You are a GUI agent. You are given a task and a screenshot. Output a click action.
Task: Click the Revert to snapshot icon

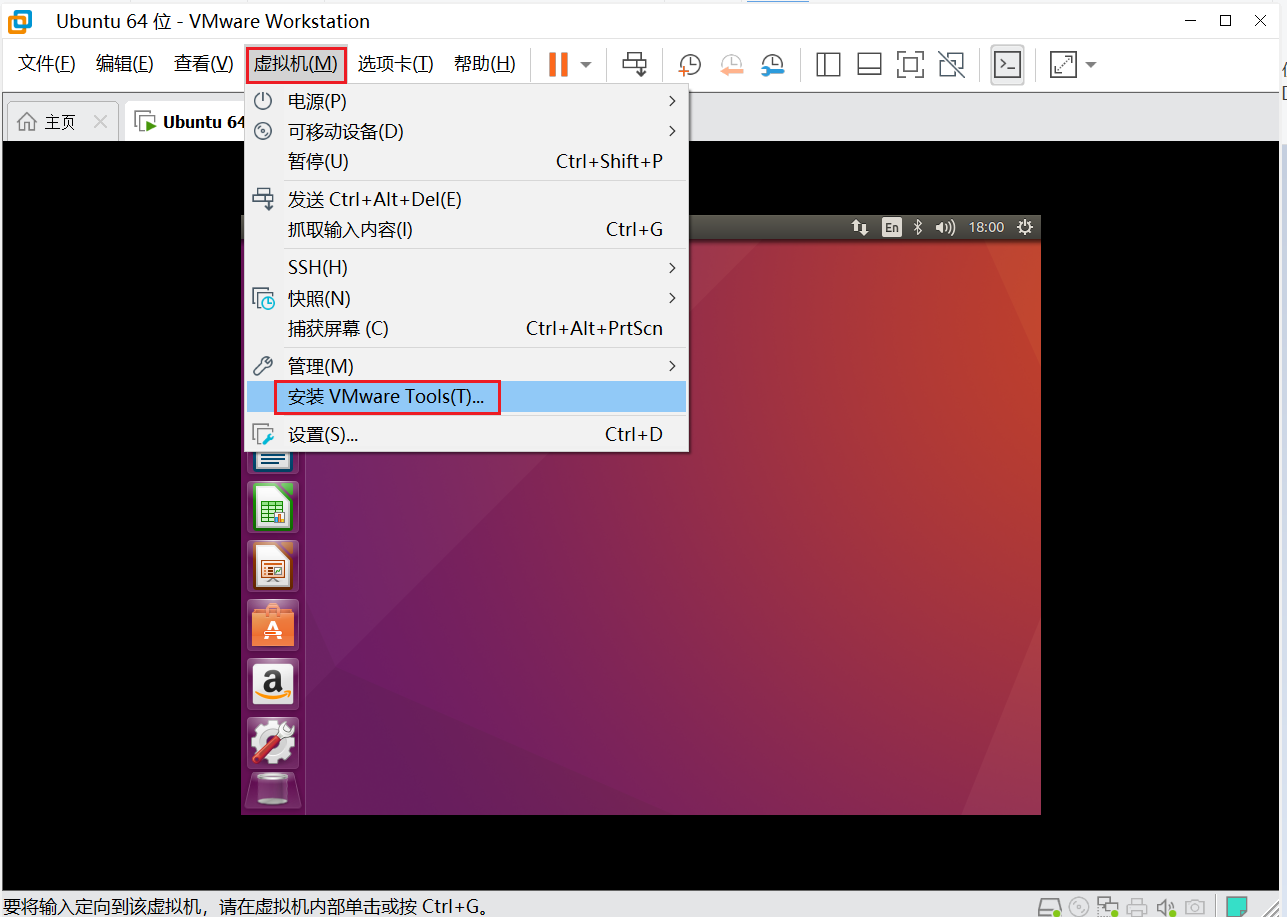[731, 65]
